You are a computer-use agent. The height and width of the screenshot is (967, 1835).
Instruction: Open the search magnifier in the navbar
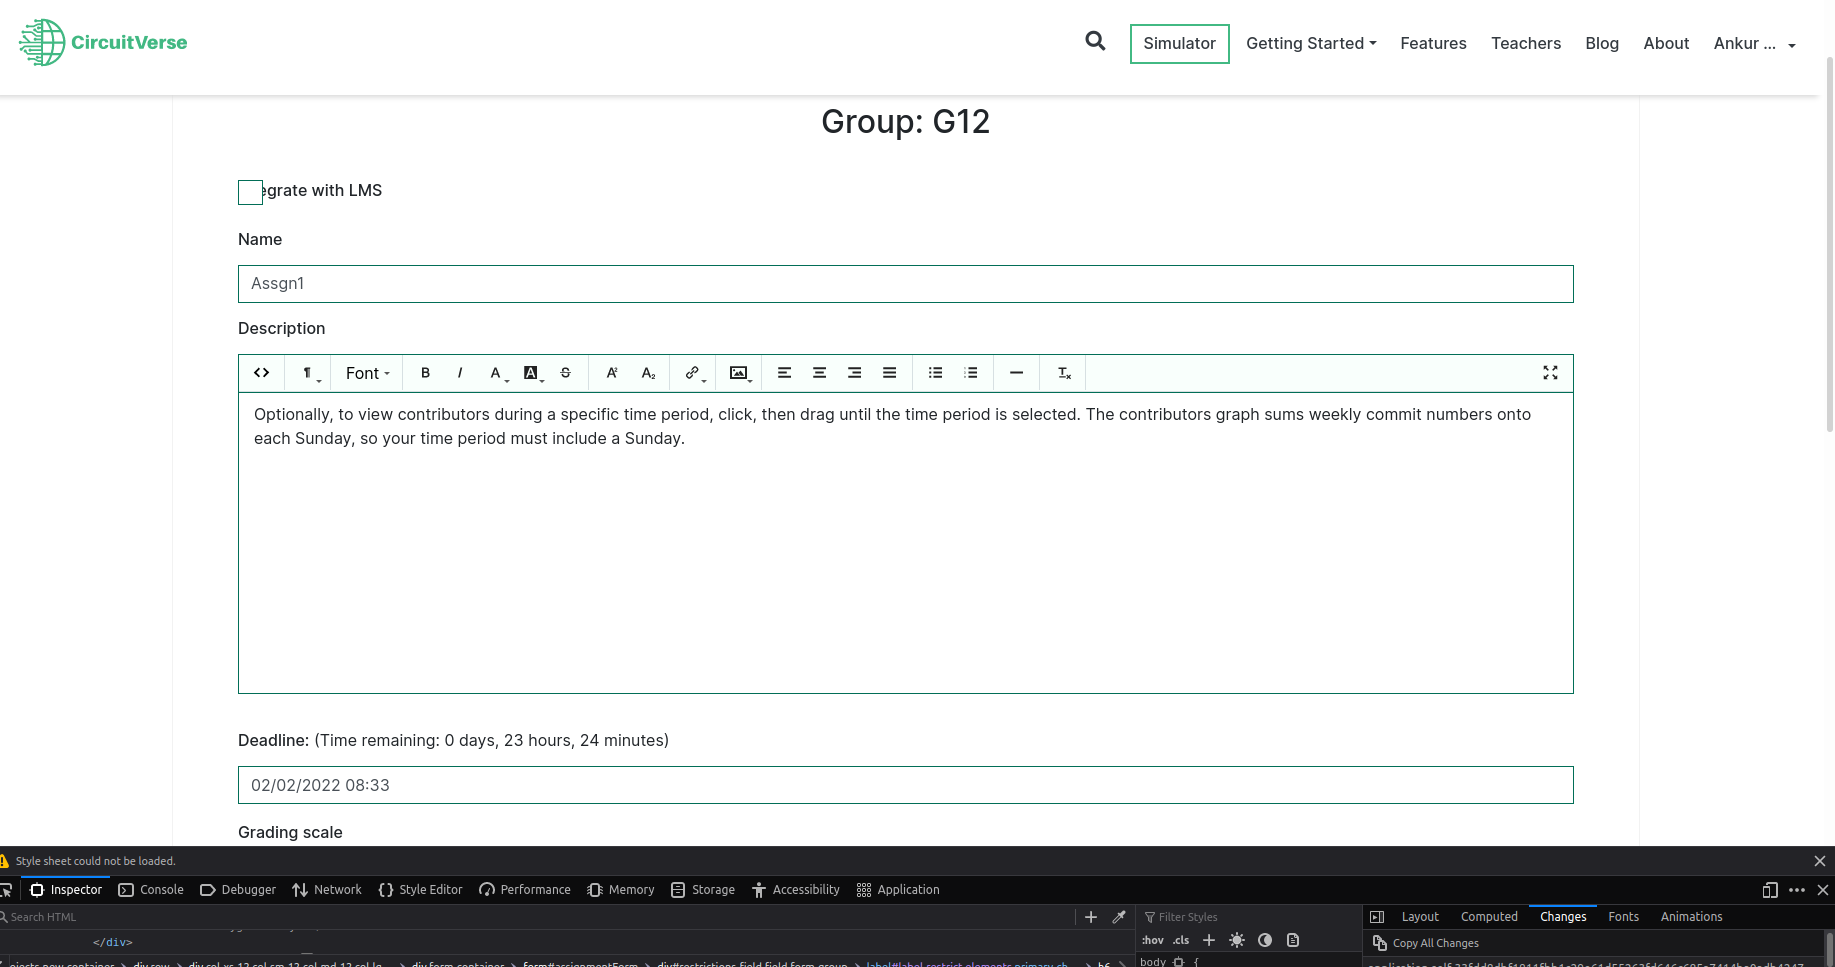[x=1095, y=42]
